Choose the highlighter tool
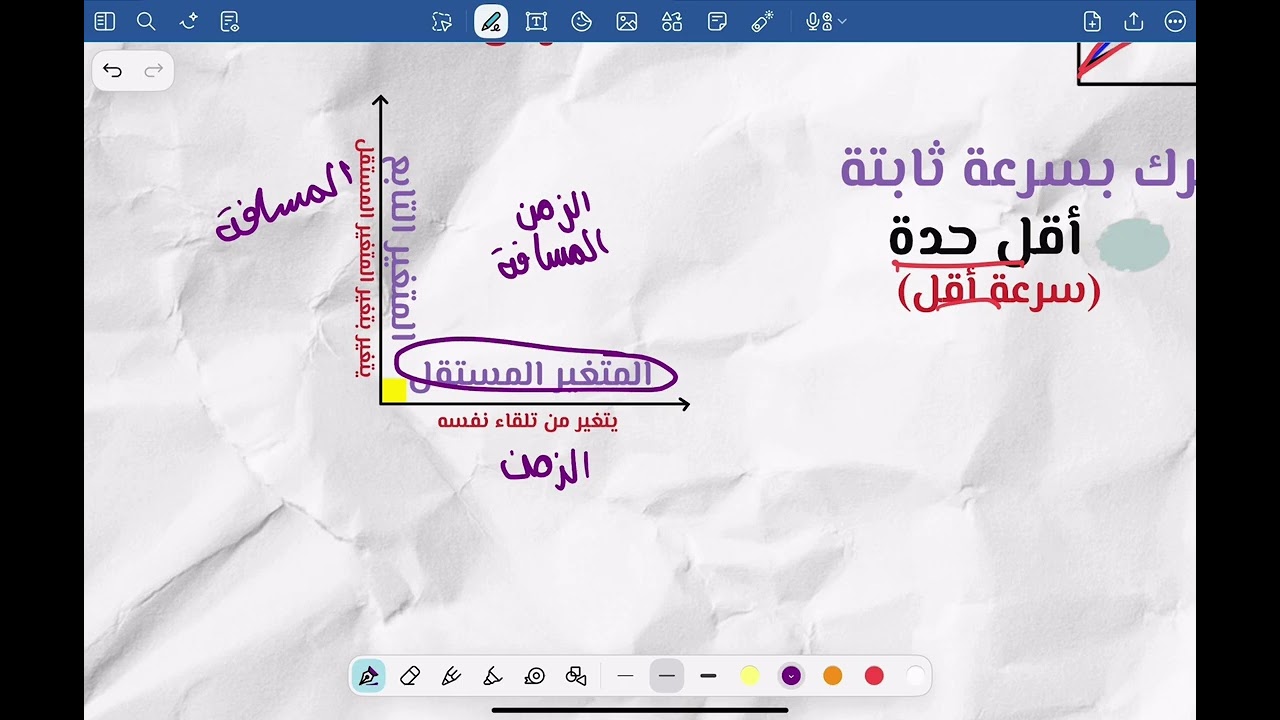The image size is (1280, 720). click(x=492, y=676)
